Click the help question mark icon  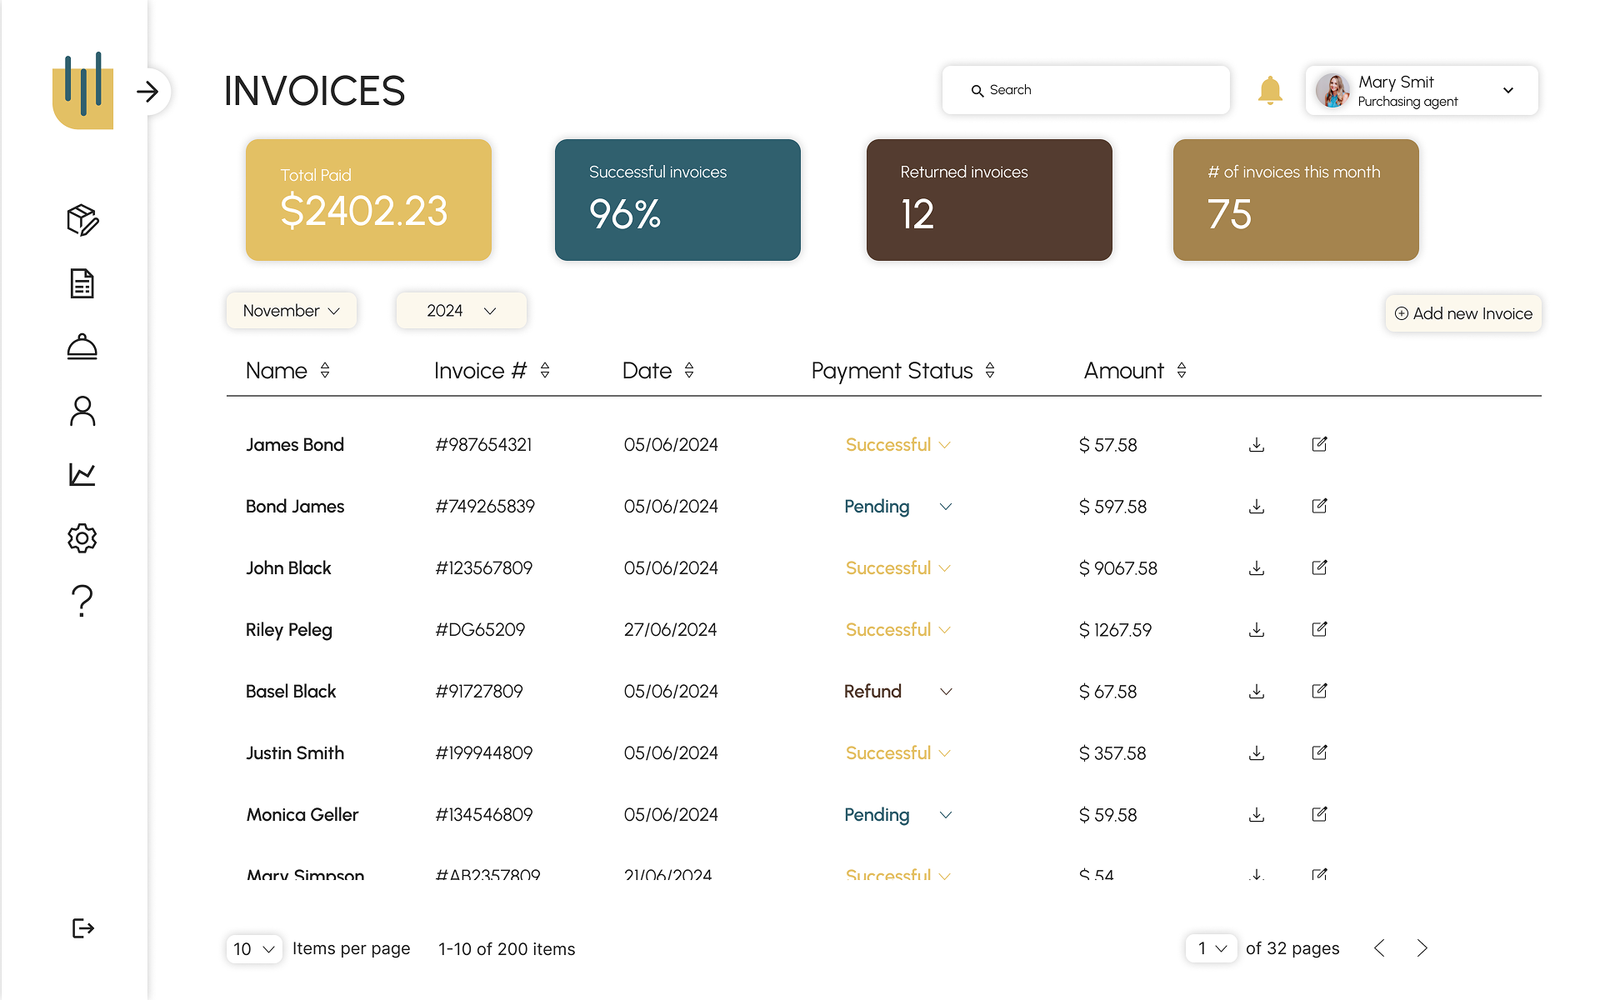82,601
